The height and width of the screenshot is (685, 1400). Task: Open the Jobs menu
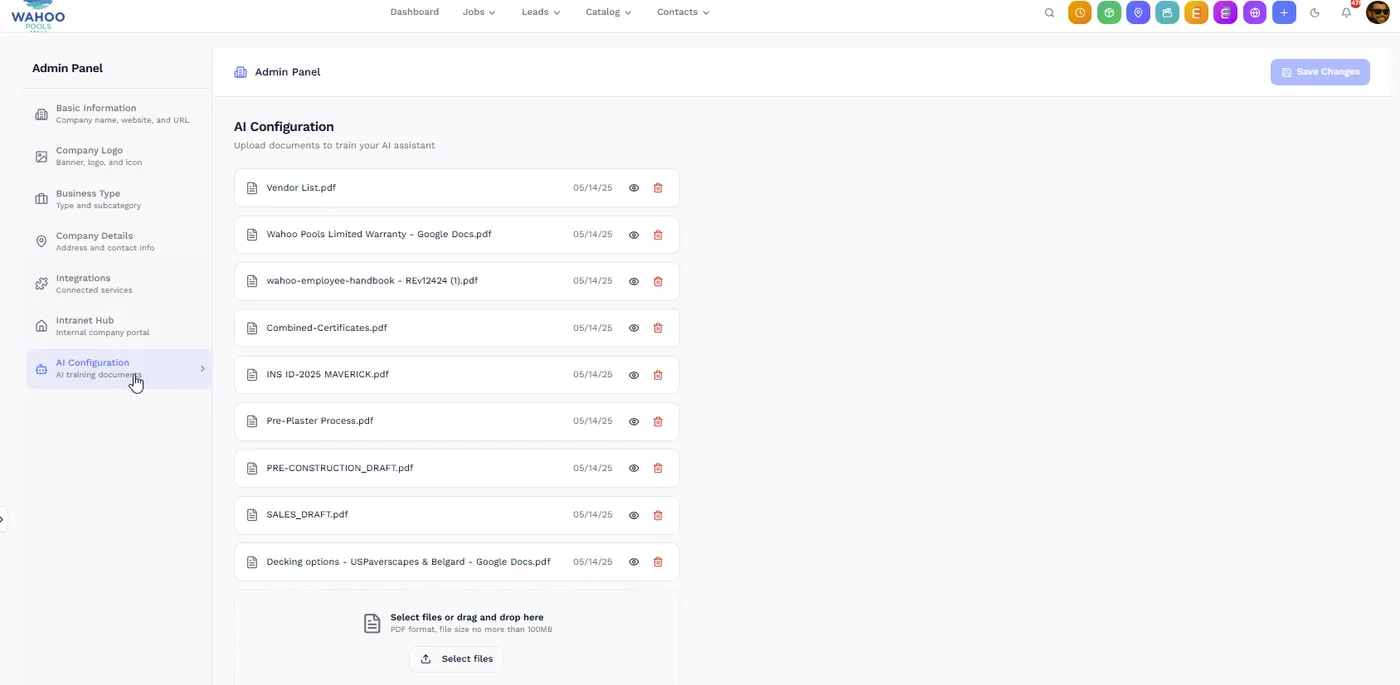coord(479,12)
